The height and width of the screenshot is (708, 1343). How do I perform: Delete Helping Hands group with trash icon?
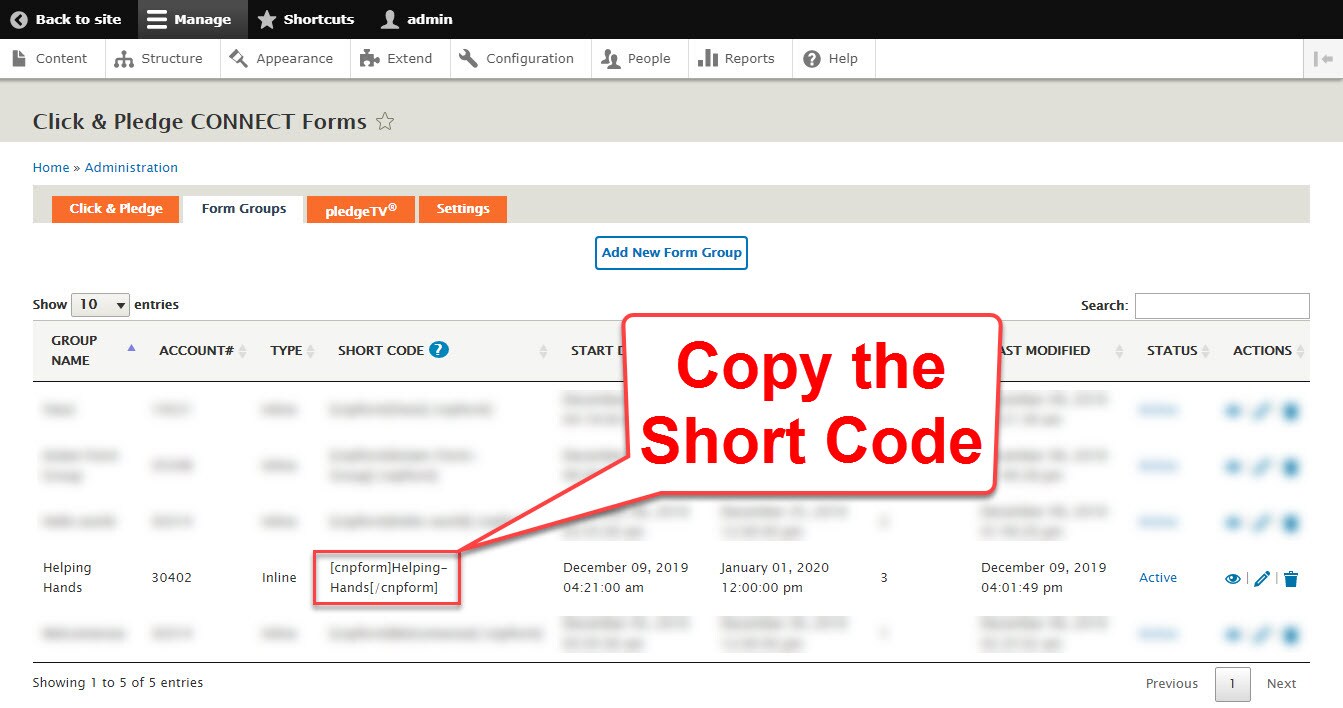coord(1291,579)
